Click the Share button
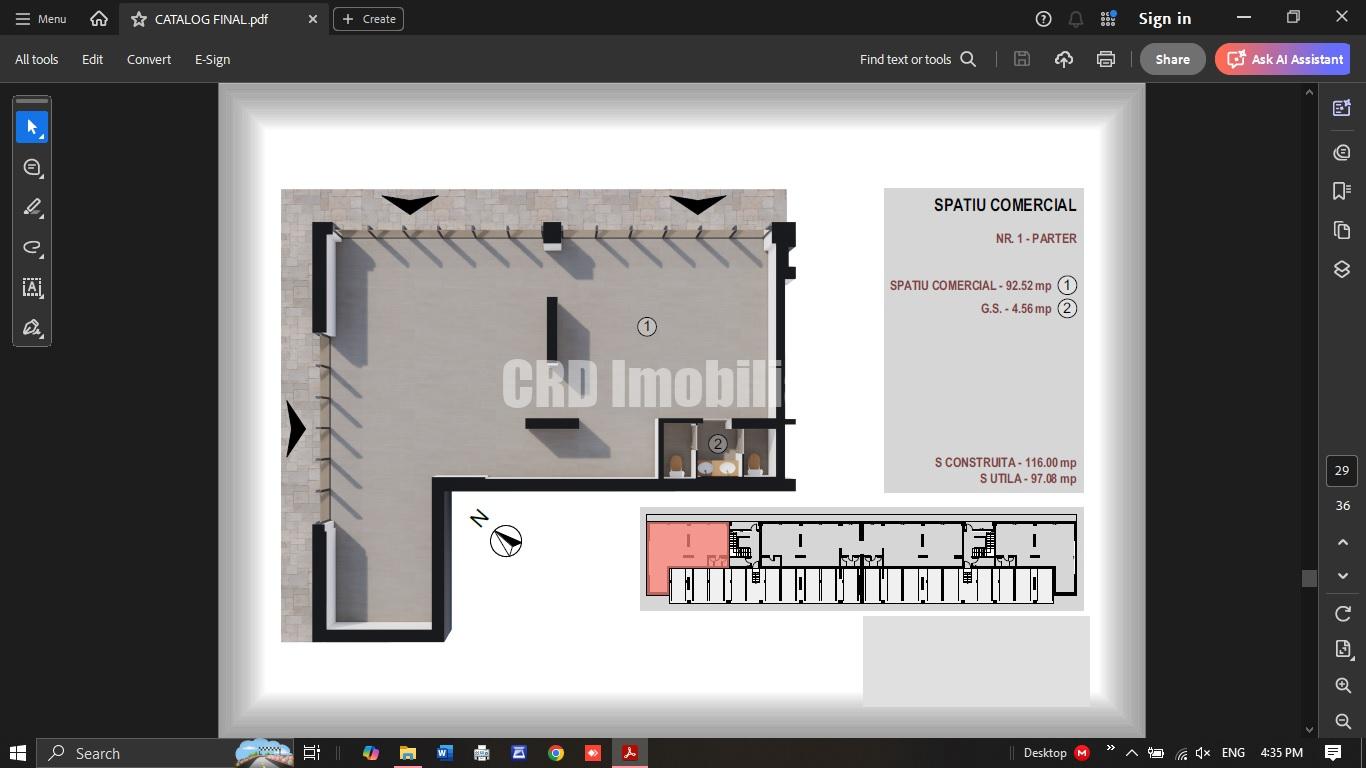This screenshot has height=768, width=1366. pyautogui.click(x=1172, y=60)
